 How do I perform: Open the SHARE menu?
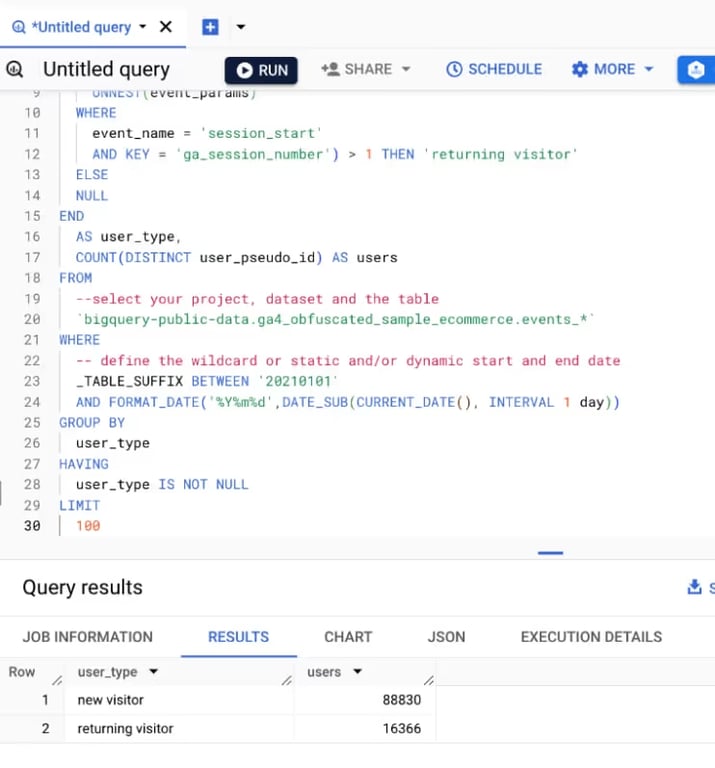coord(366,69)
